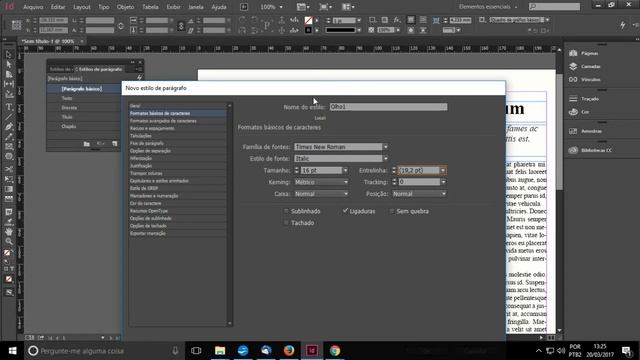Select the Selection tool in the toolbox
This screenshot has height=360, width=640.
pos(9,55)
